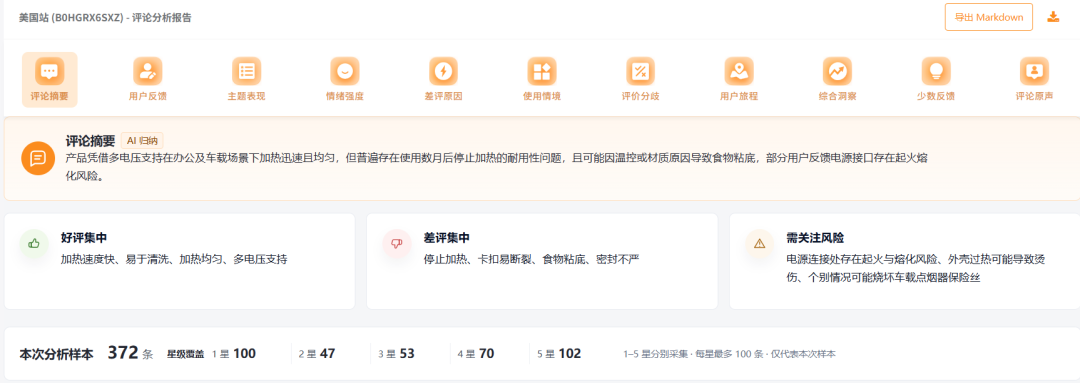Screen dimensions: 1080x383
Task: Click the orange comment summary circle icon
Action: coord(38,158)
